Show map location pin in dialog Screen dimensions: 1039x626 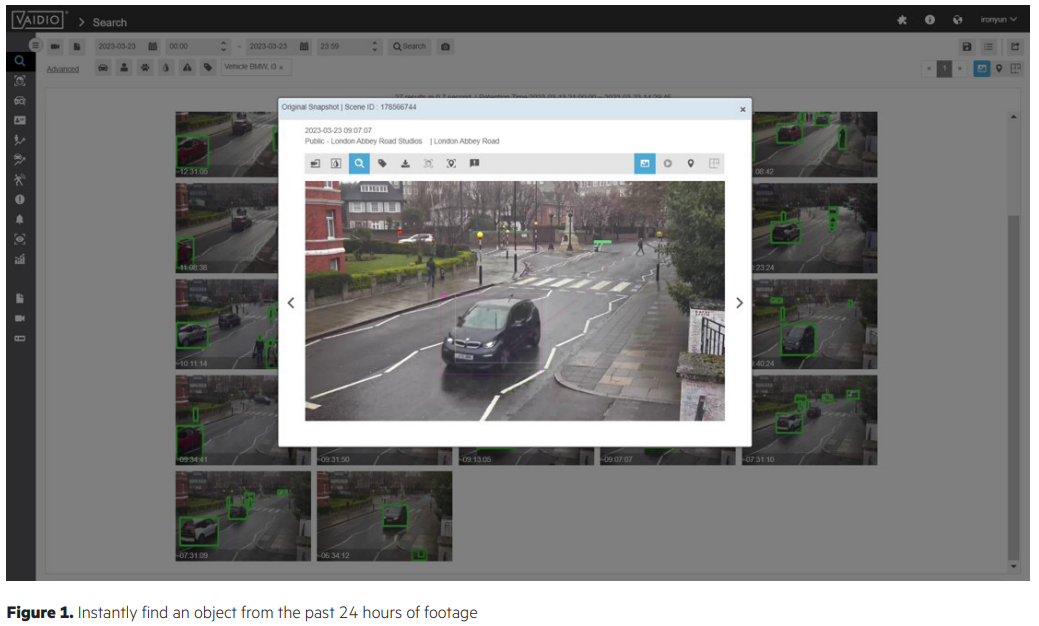coord(690,164)
